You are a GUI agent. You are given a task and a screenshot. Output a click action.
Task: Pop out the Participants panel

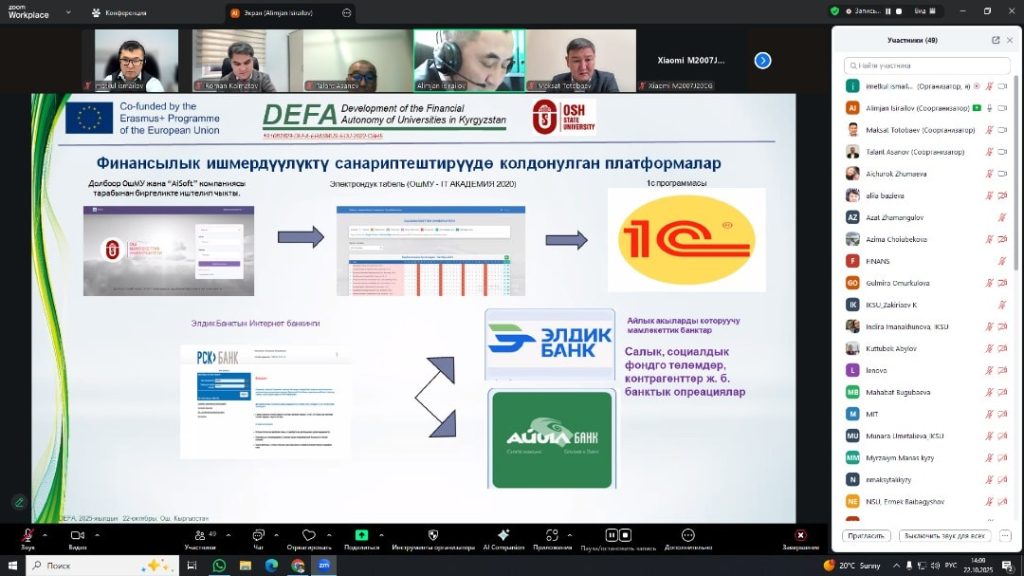[995, 40]
